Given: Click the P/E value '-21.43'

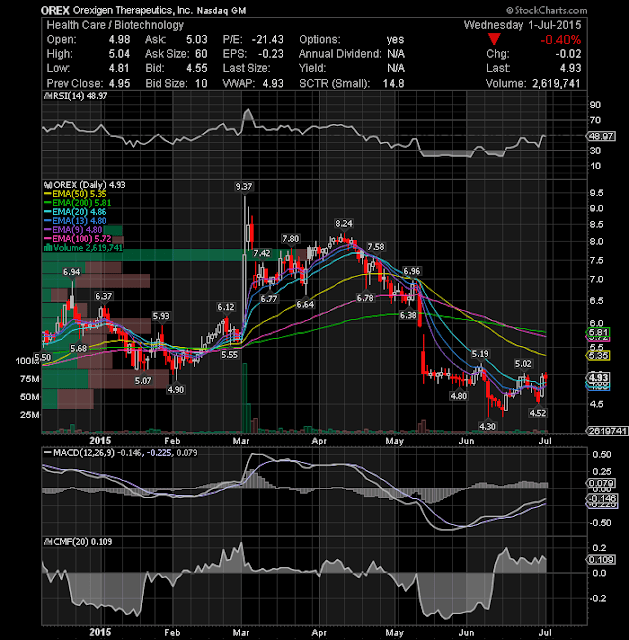Looking at the screenshot, I should click(x=267, y=40).
